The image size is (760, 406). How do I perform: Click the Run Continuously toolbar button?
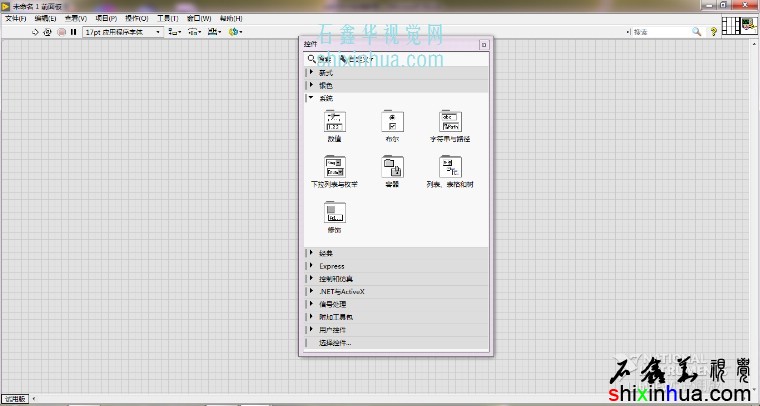click(x=47, y=32)
